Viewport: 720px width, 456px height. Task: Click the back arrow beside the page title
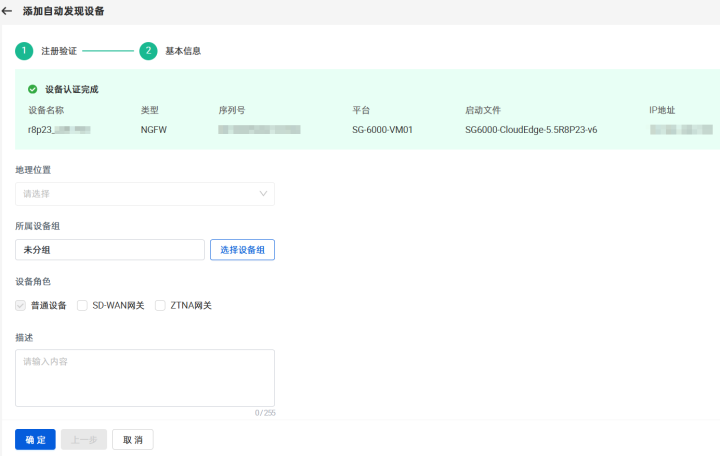(8, 11)
